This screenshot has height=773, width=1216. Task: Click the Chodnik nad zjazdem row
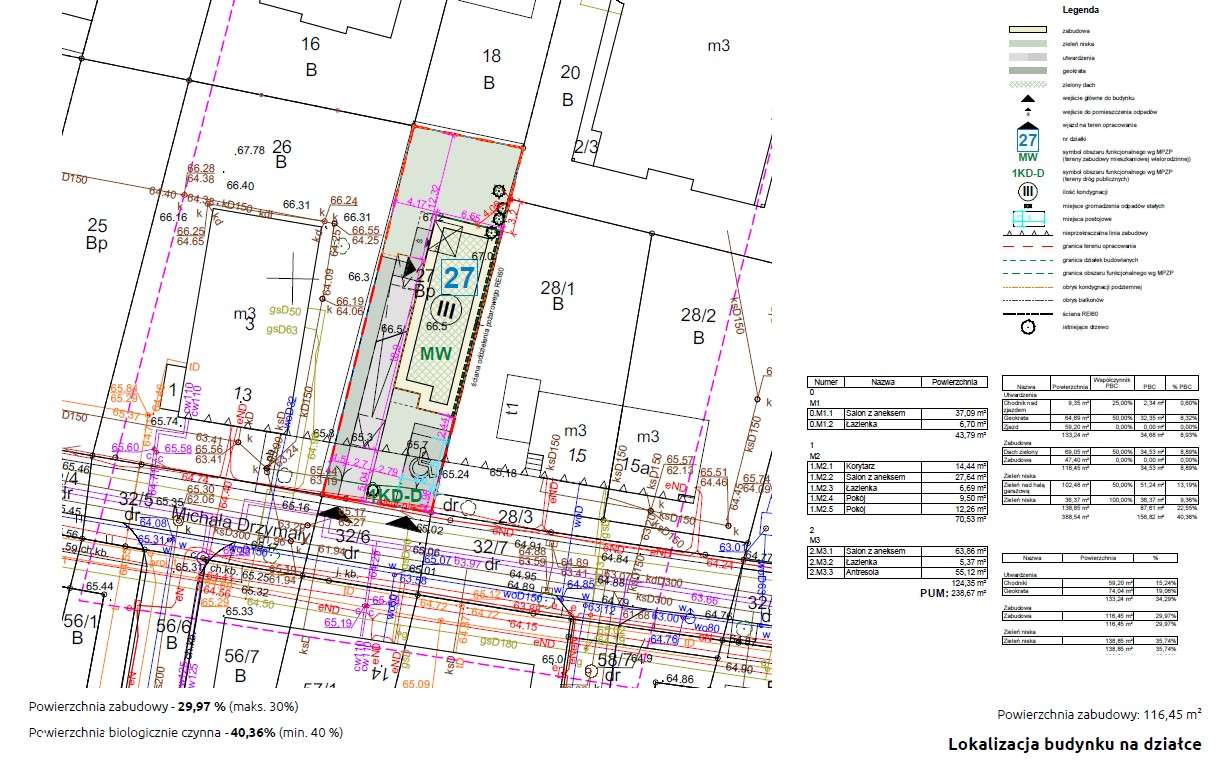pyautogui.click(x=1100, y=407)
